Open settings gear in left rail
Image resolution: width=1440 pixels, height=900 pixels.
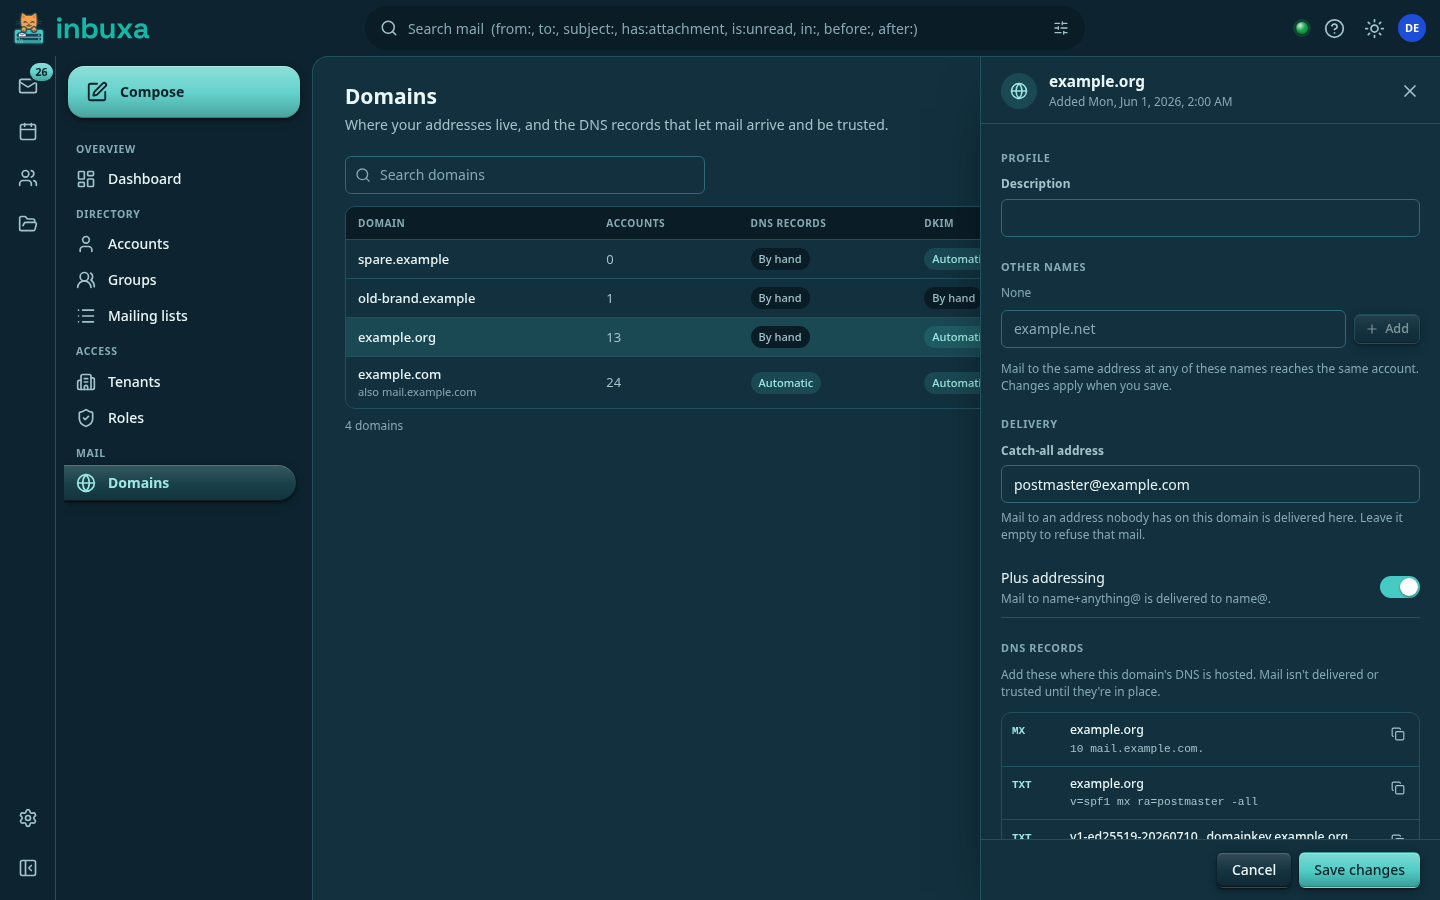[28, 818]
